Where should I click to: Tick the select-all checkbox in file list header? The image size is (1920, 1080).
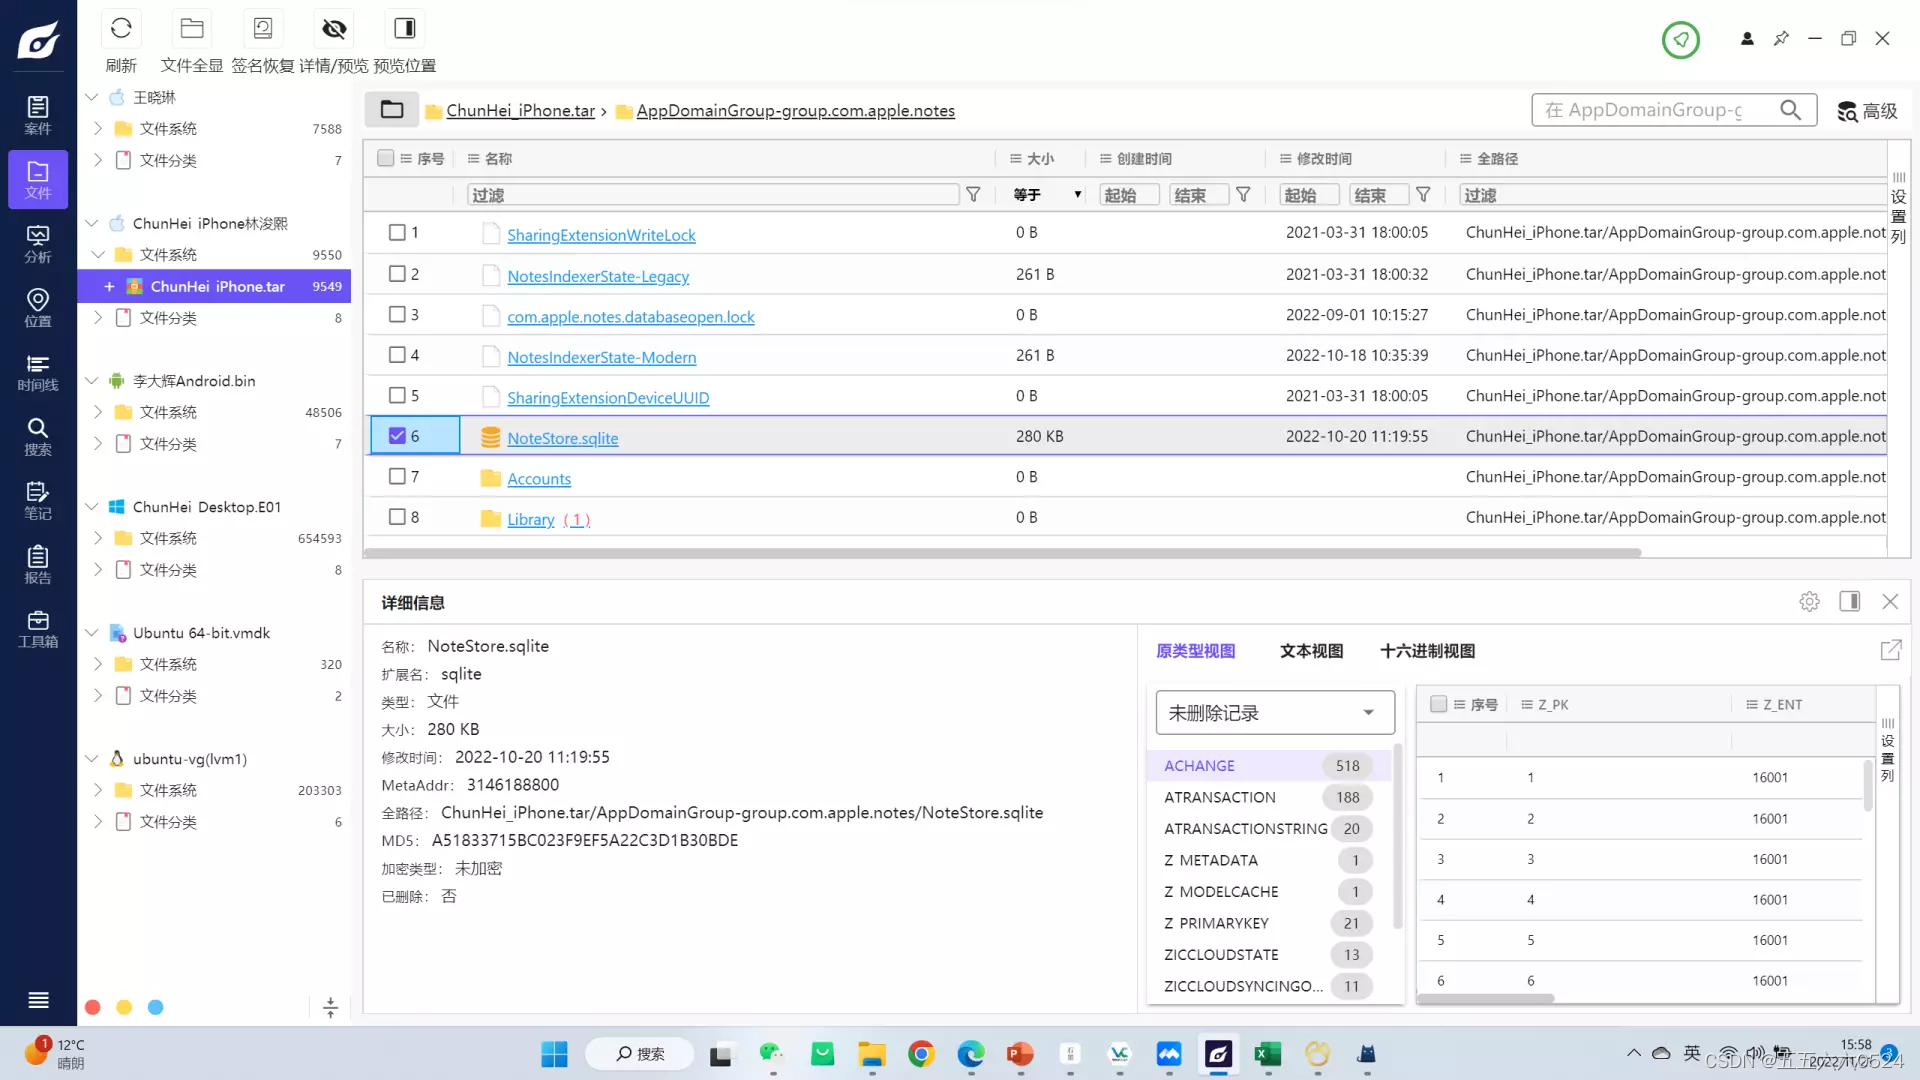click(x=385, y=158)
